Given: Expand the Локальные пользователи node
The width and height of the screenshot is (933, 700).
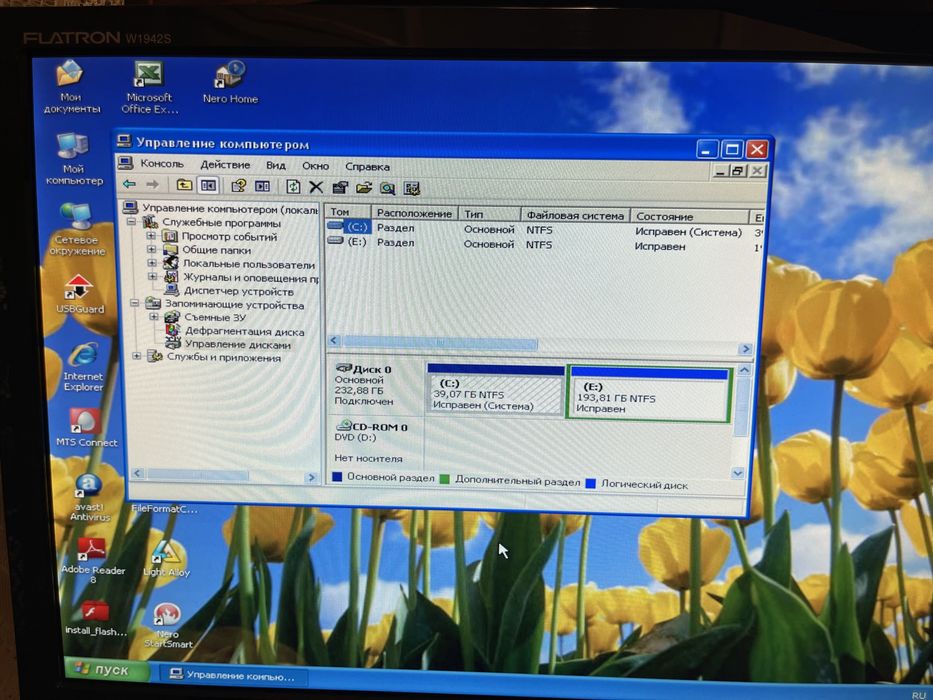Looking at the screenshot, I should point(152,262).
